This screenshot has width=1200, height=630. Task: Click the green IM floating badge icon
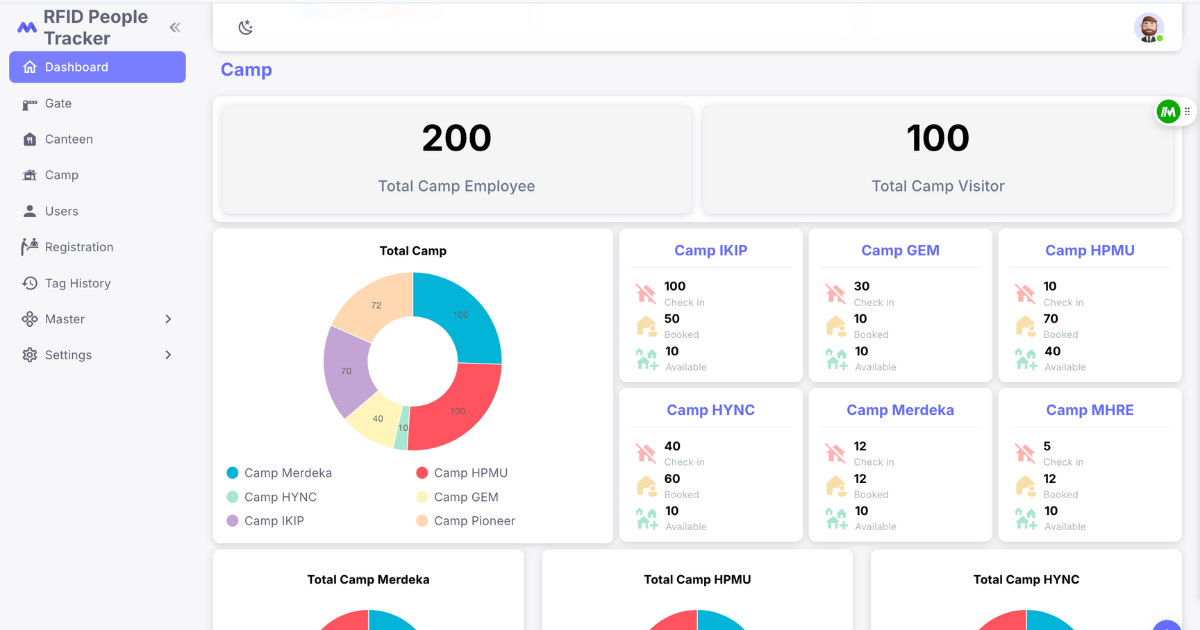(1168, 112)
